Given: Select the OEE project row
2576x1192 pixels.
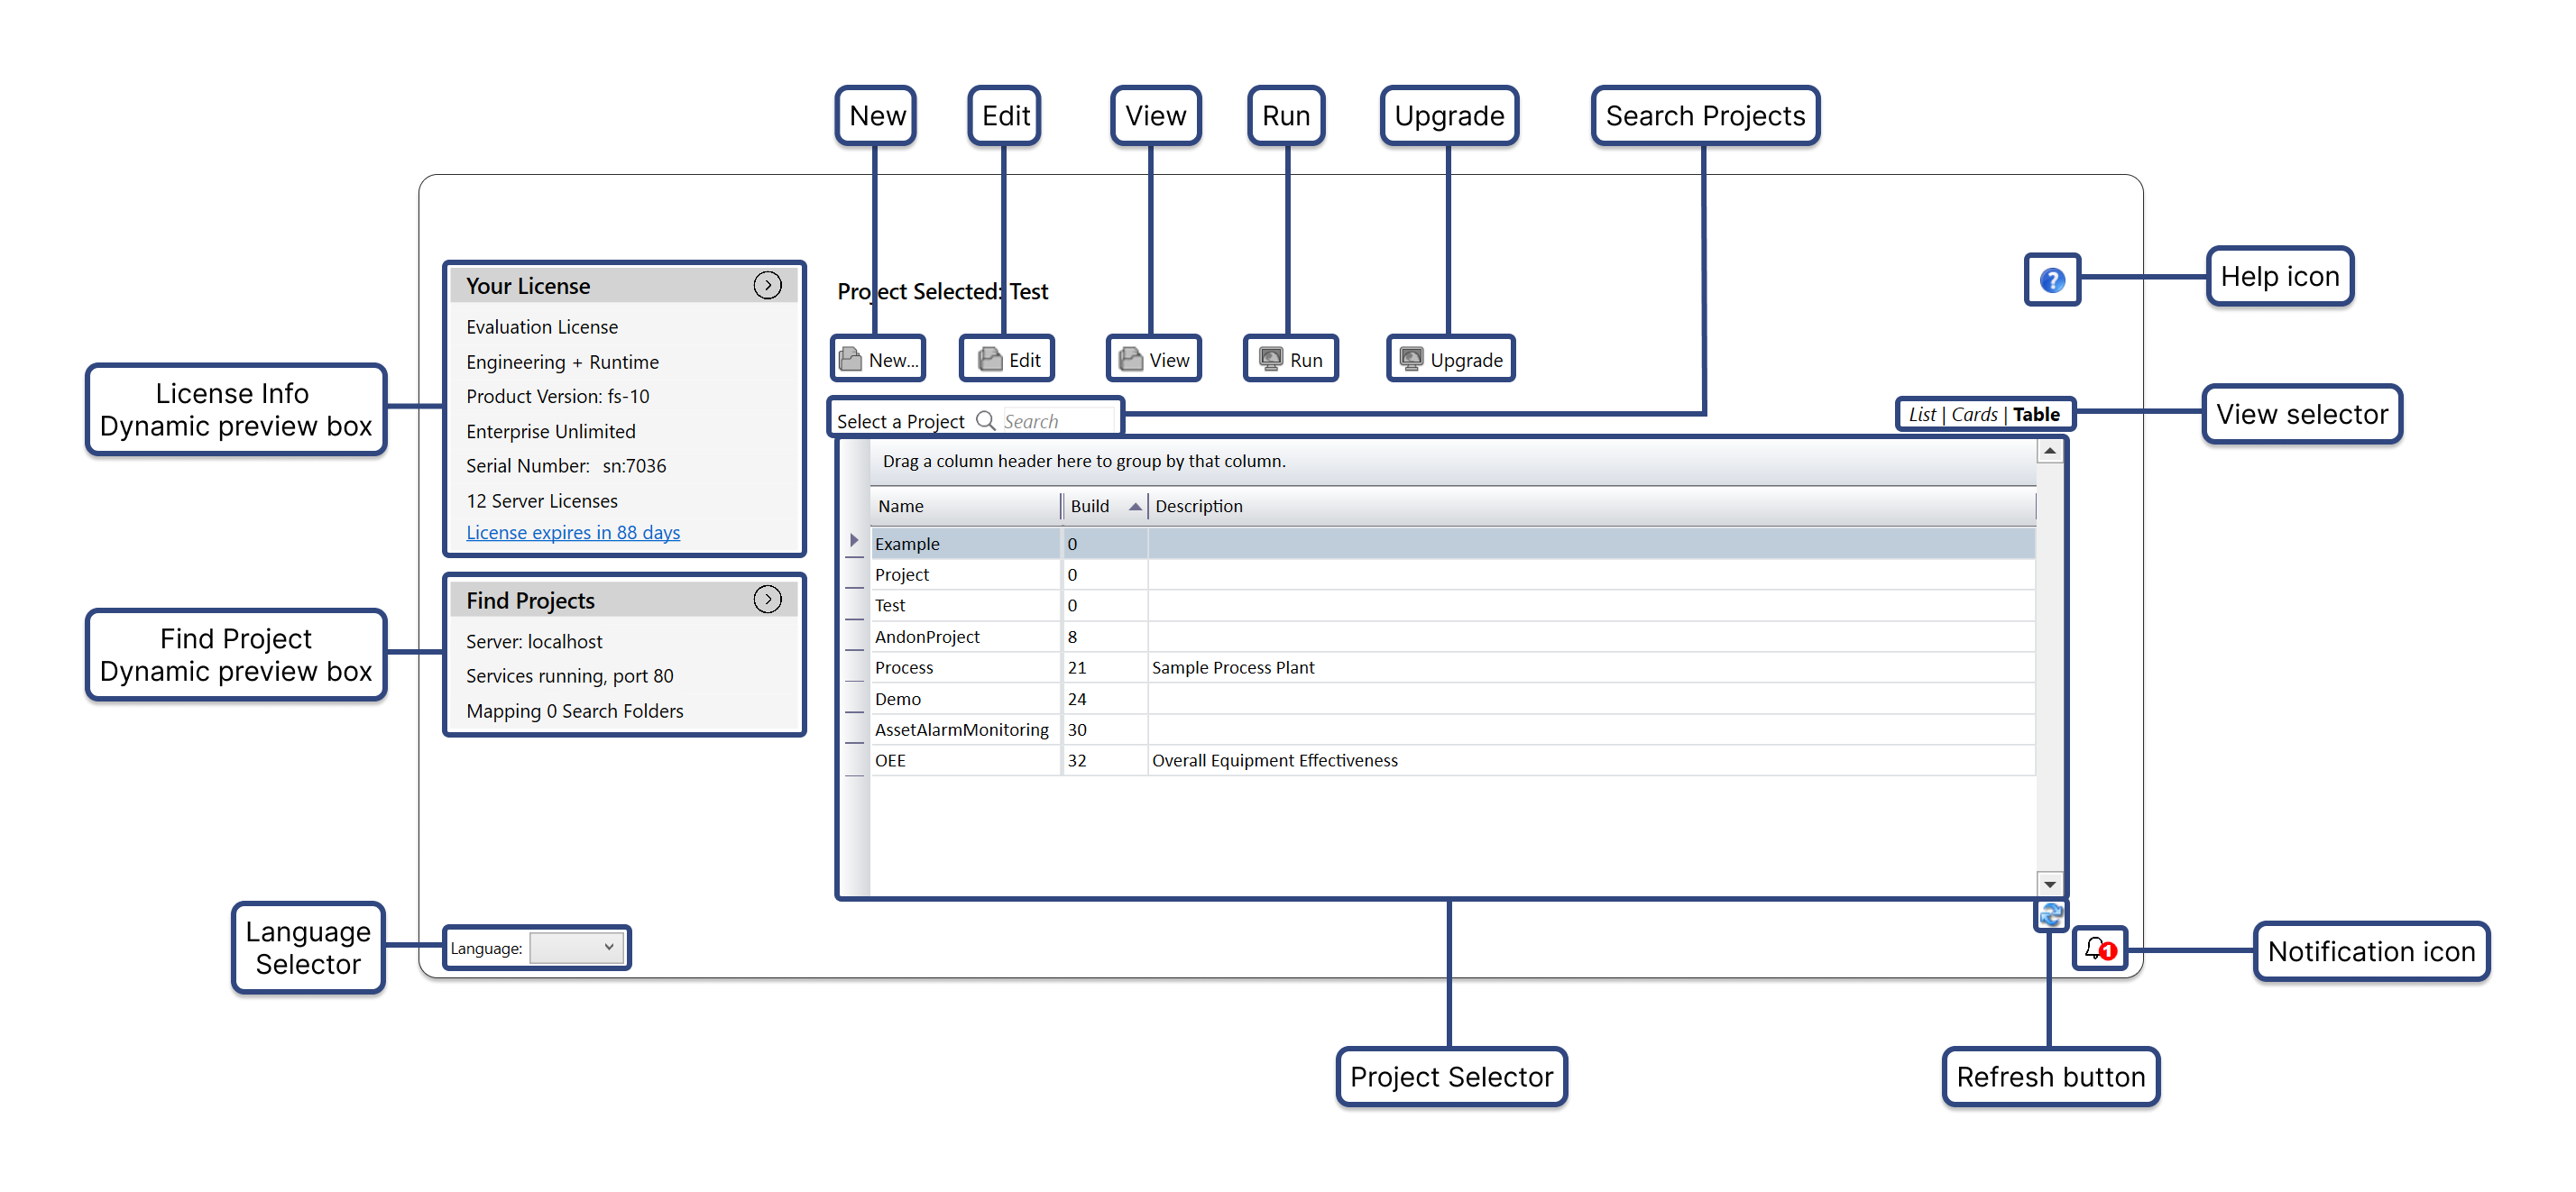Looking at the screenshot, I should tap(890, 761).
